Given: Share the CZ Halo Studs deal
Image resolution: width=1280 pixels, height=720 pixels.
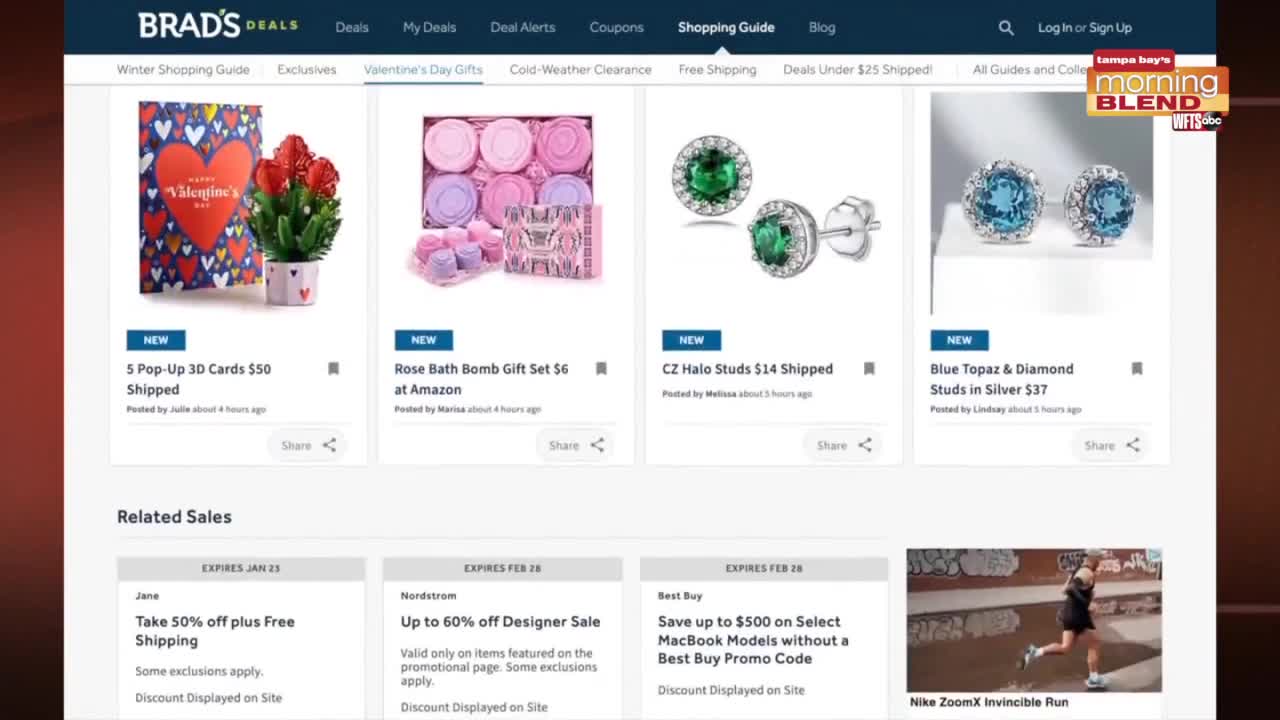Looking at the screenshot, I should point(844,445).
